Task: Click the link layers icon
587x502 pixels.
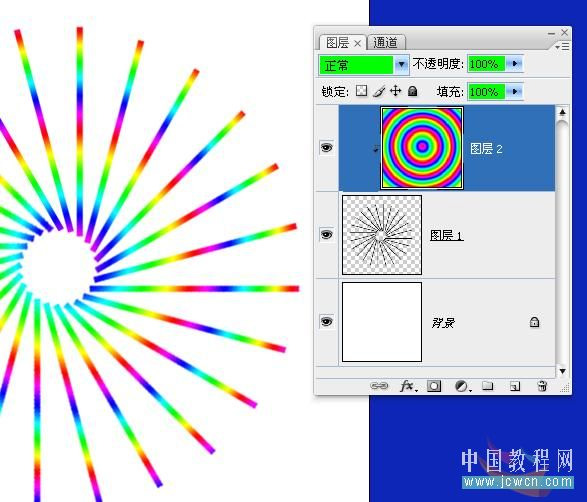Action: [379, 386]
